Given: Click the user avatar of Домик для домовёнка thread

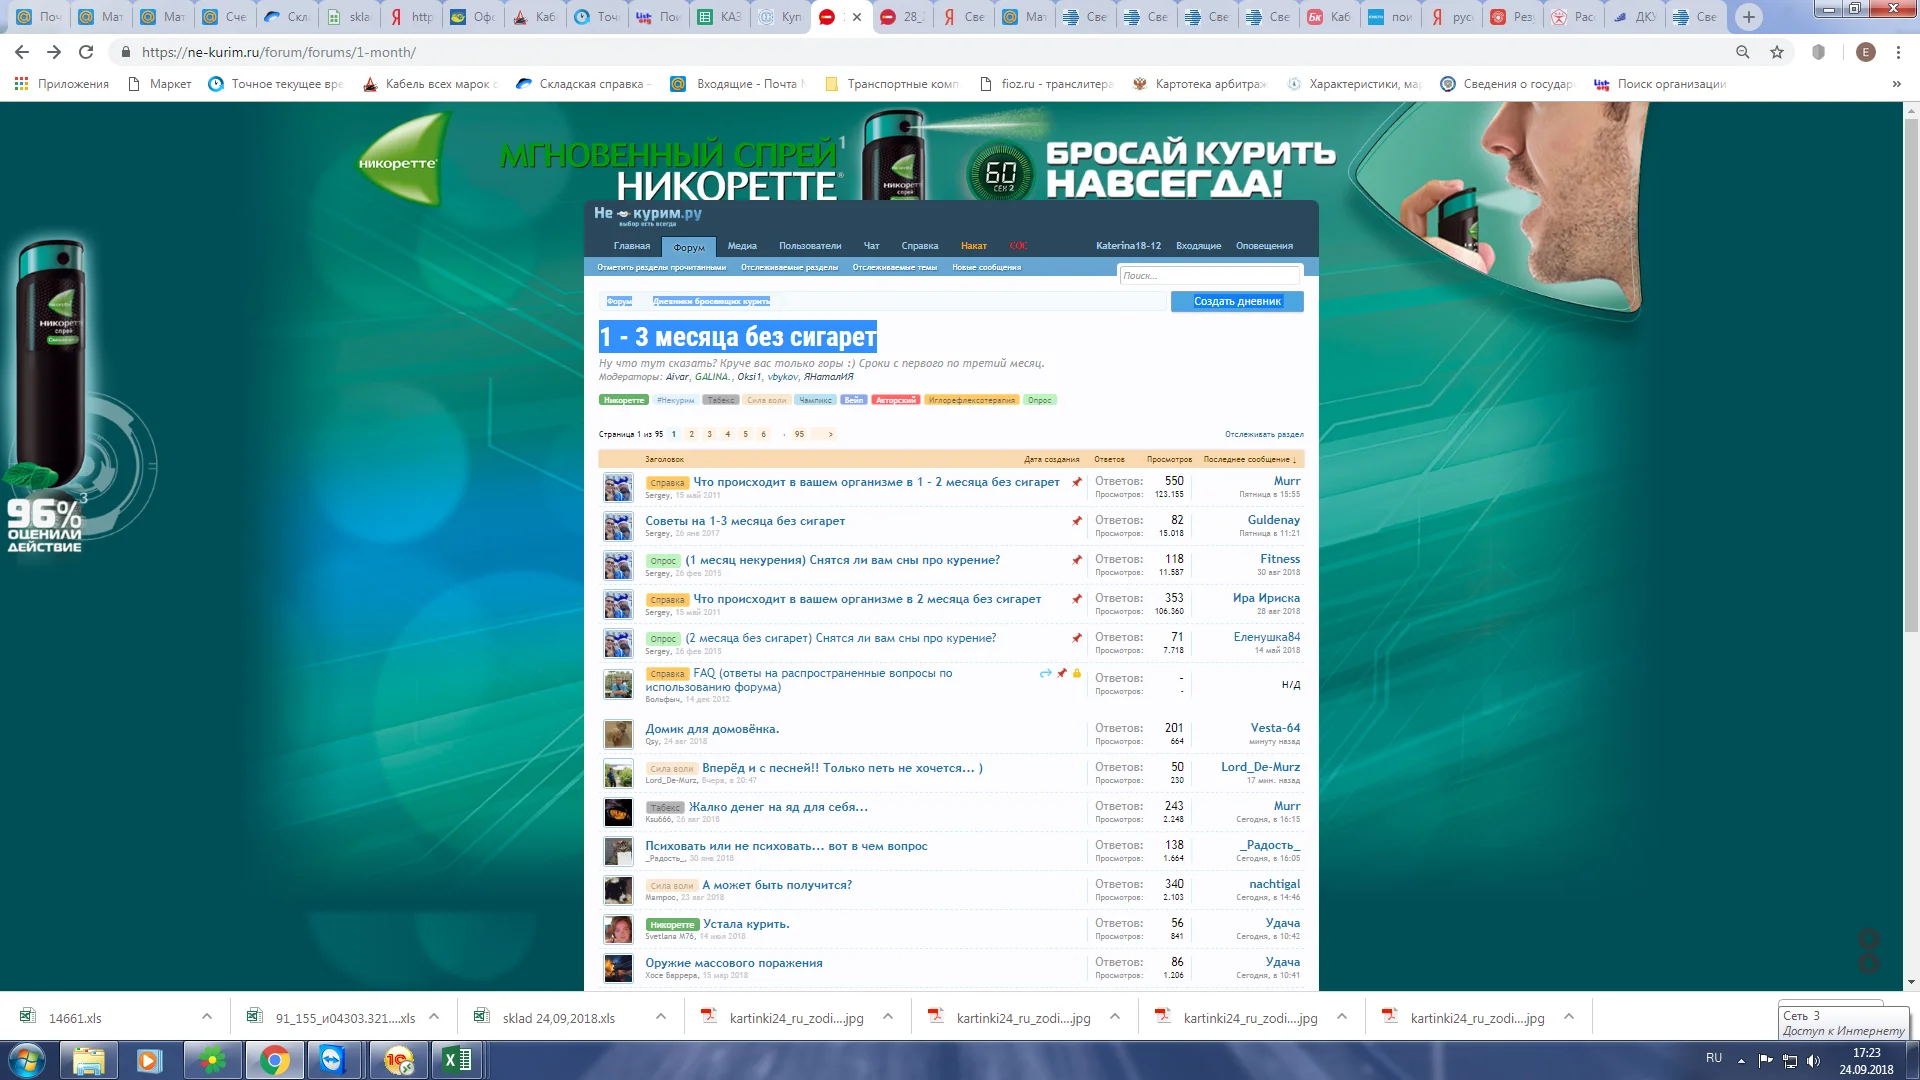Looking at the screenshot, I should pos(618,734).
